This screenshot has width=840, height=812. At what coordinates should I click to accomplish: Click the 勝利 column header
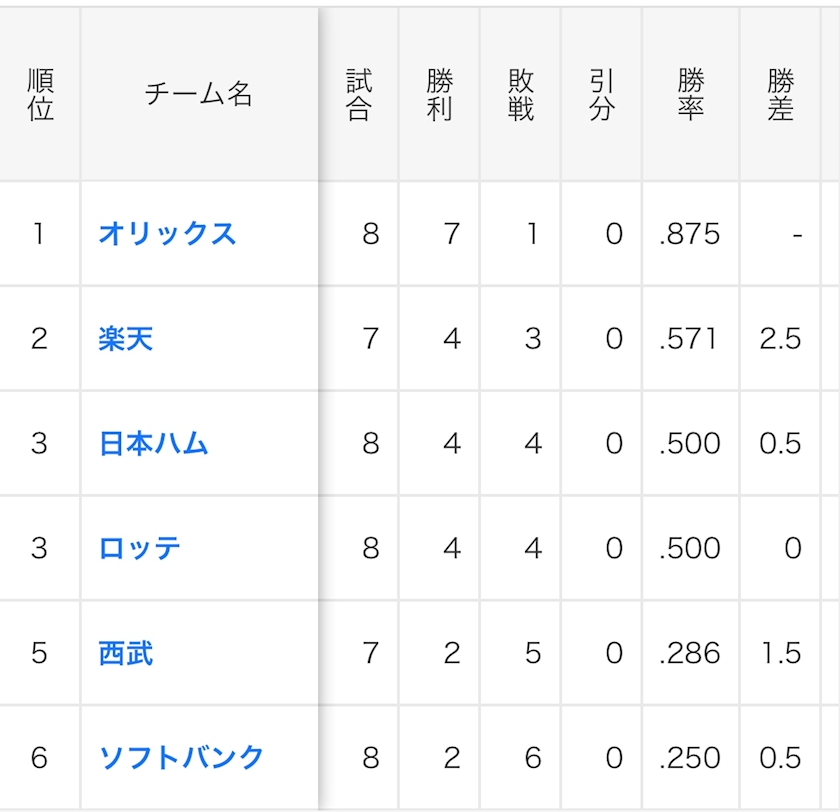coord(440,95)
